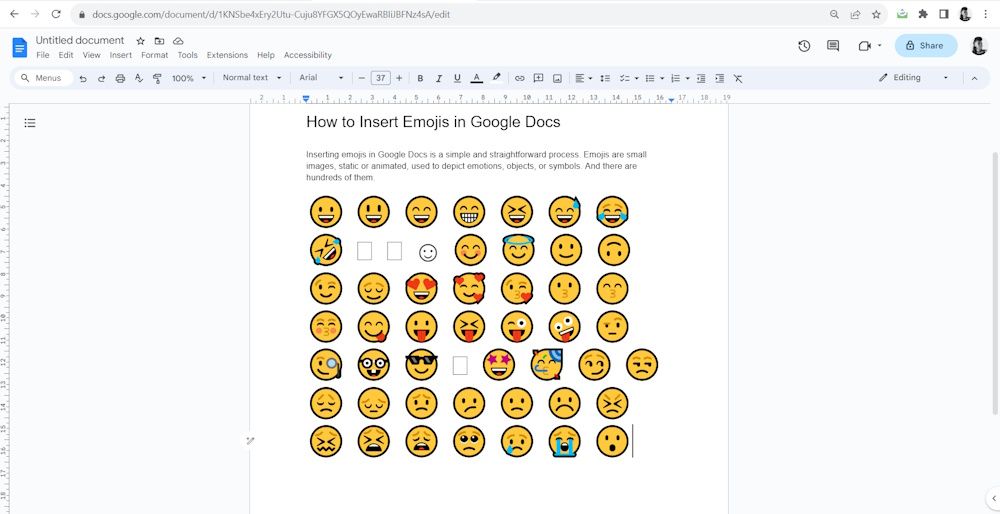Open the Insert menu

(121, 55)
